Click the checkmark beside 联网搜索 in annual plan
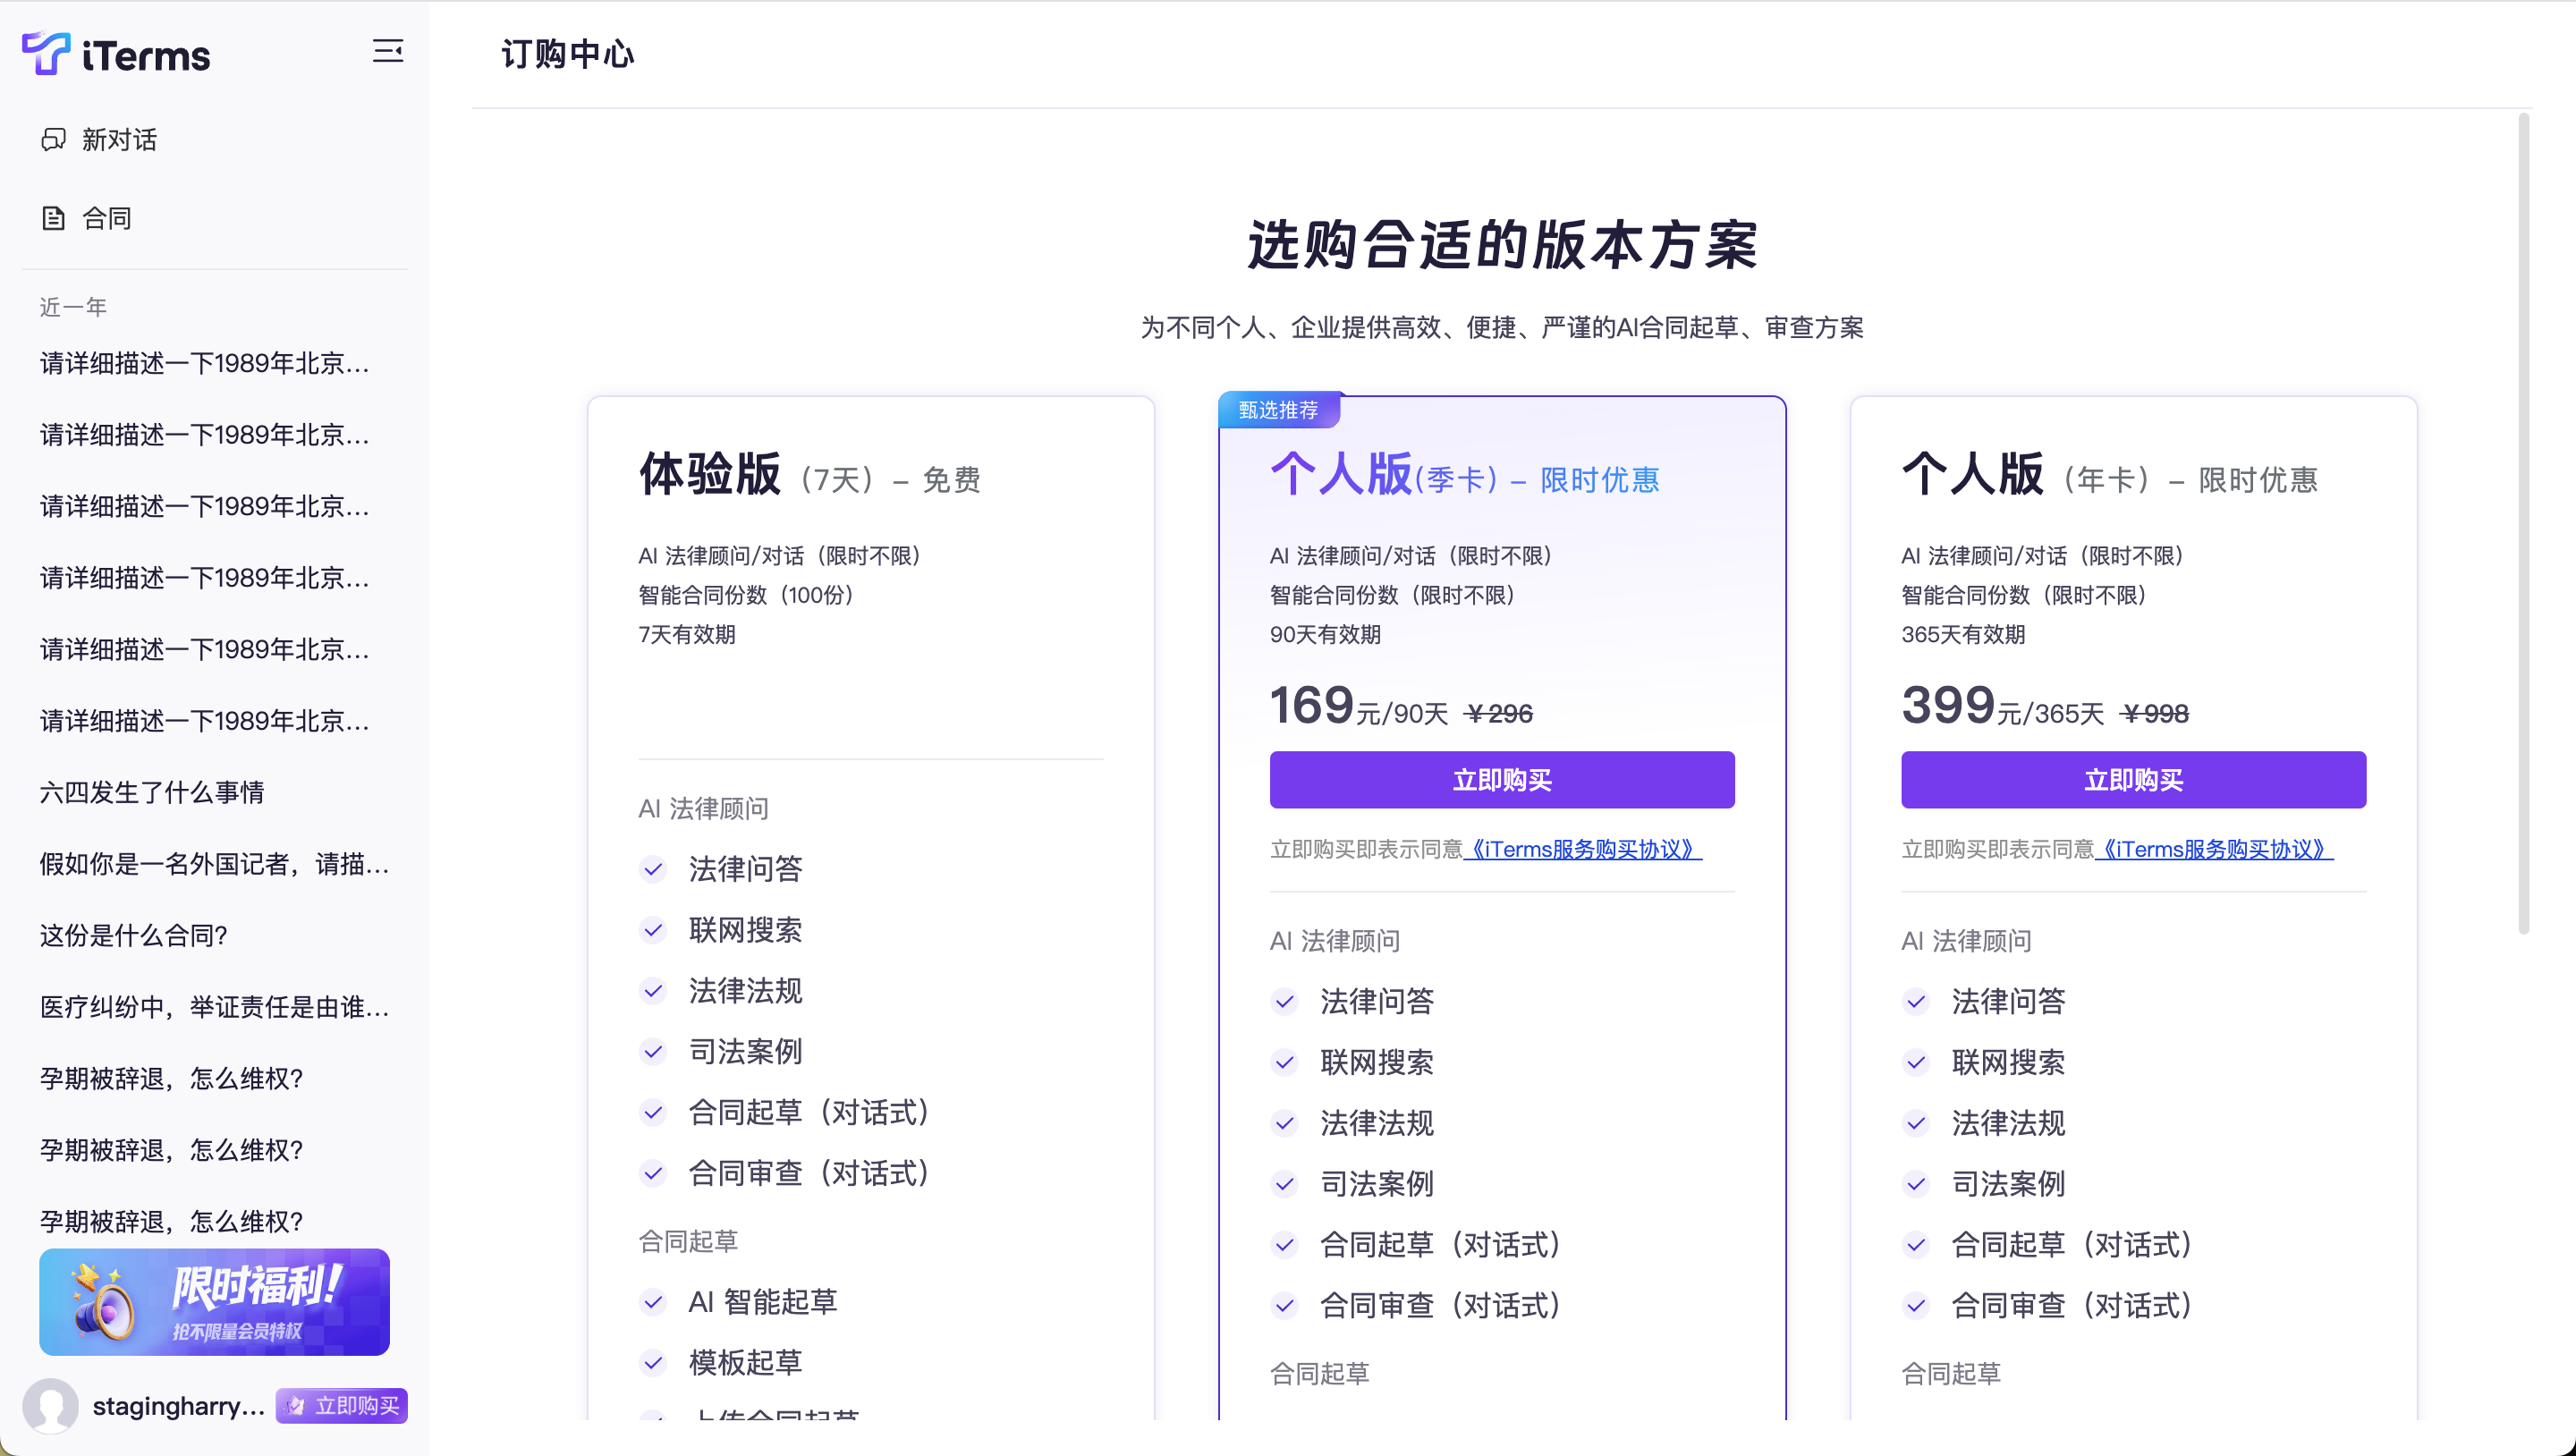Image resolution: width=2576 pixels, height=1456 pixels. [x=1916, y=1062]
